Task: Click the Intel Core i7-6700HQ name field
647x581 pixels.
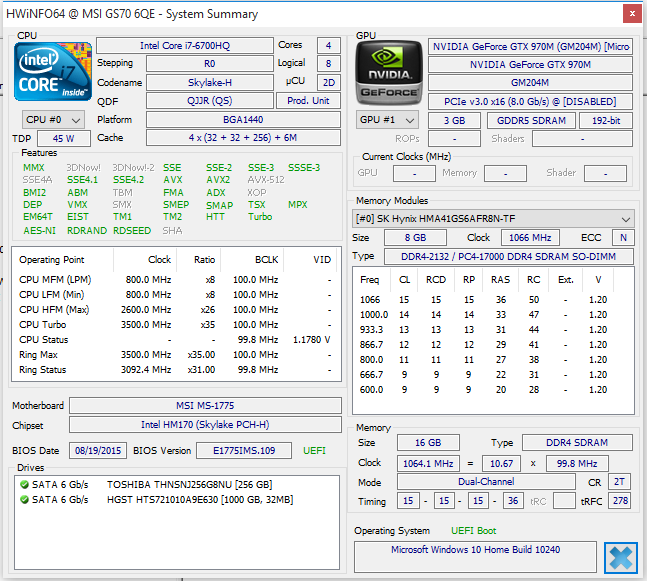Action: pos(185,45)
